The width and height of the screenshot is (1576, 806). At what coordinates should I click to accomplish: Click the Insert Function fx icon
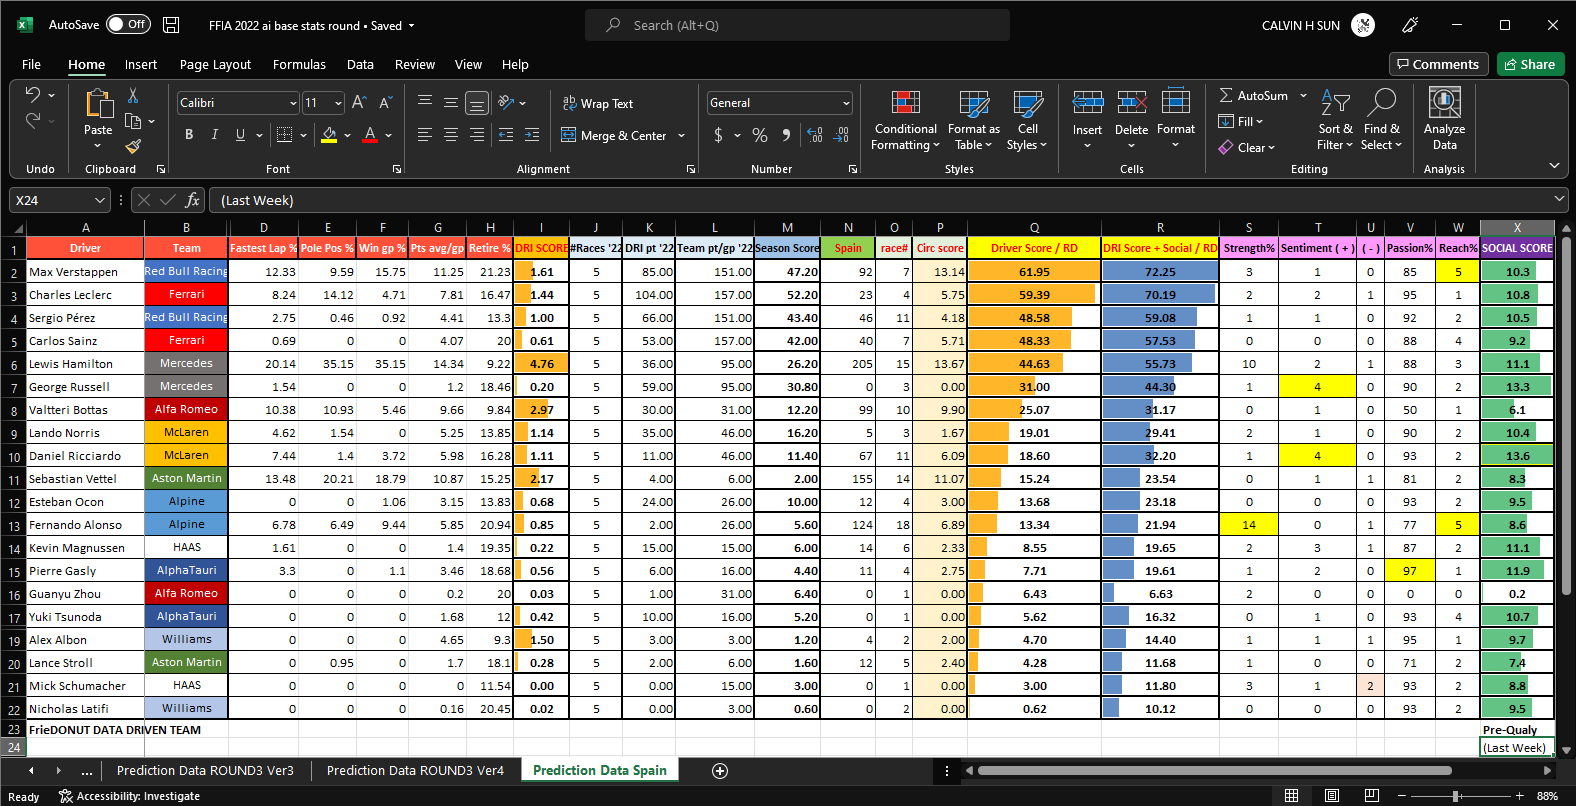pyautogui.click(x=193, y=200)
